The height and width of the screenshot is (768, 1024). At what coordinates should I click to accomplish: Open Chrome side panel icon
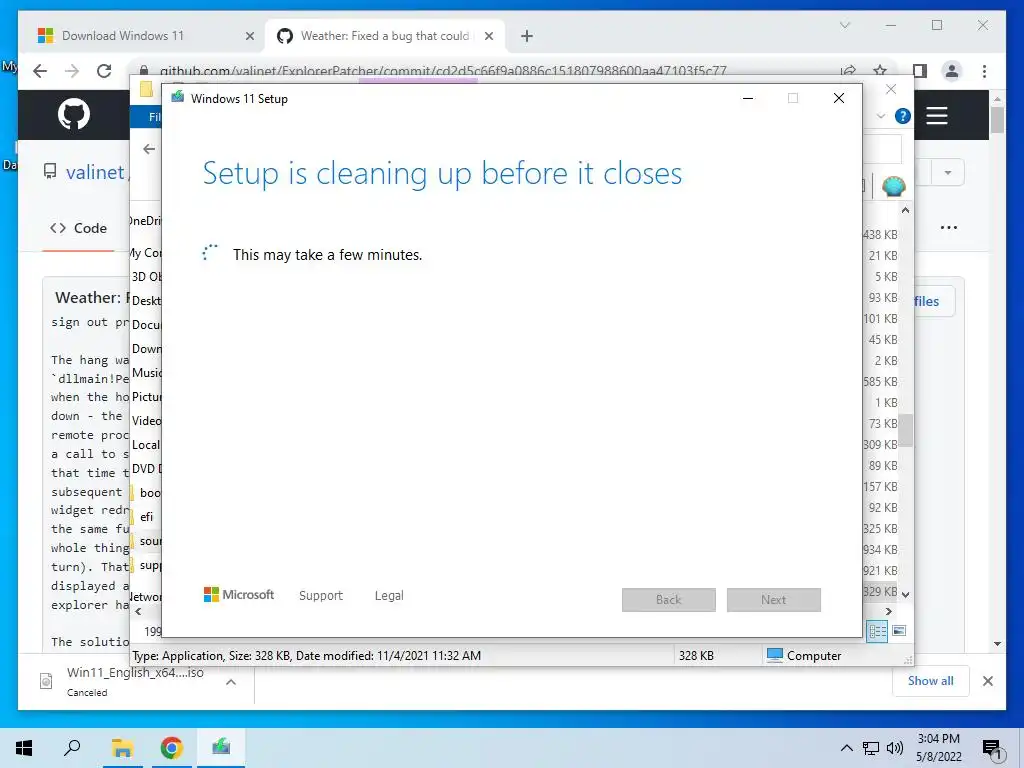(920, 71)
